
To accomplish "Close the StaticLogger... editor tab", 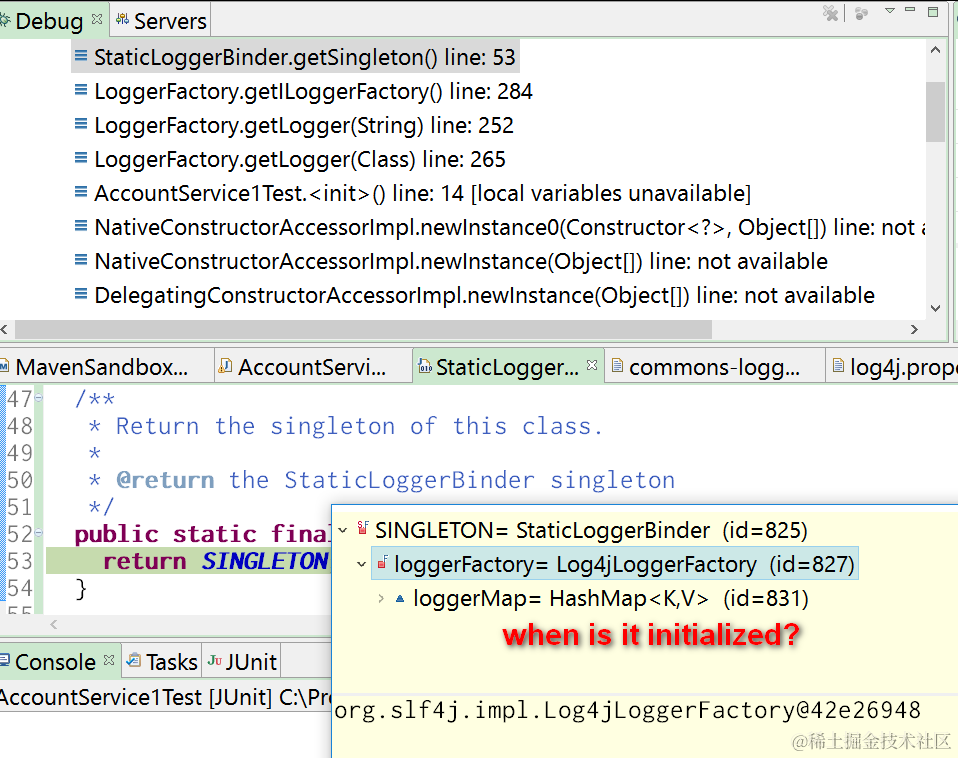I will pyautogui.click(x=591, y=365).
